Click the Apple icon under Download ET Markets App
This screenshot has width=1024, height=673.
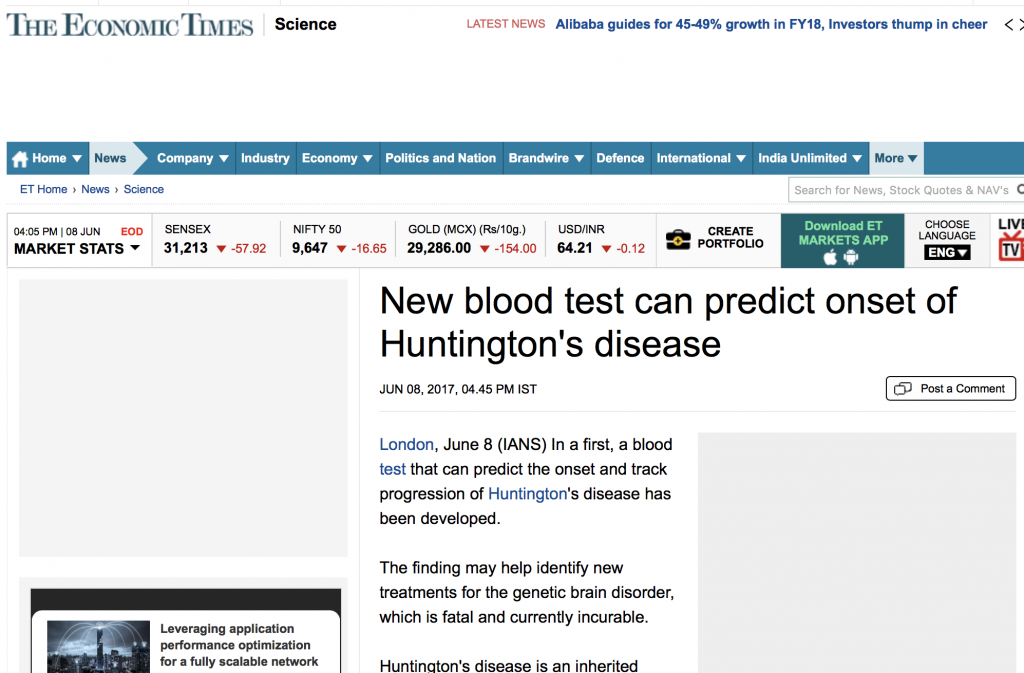tap(832, 256)
